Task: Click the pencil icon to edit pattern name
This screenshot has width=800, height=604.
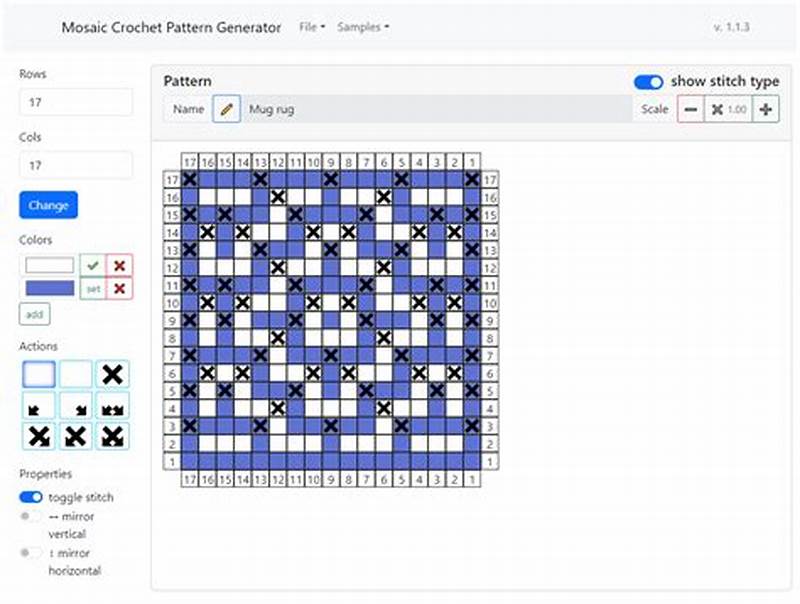Action: pyautogui.click(x=226, y=109)
